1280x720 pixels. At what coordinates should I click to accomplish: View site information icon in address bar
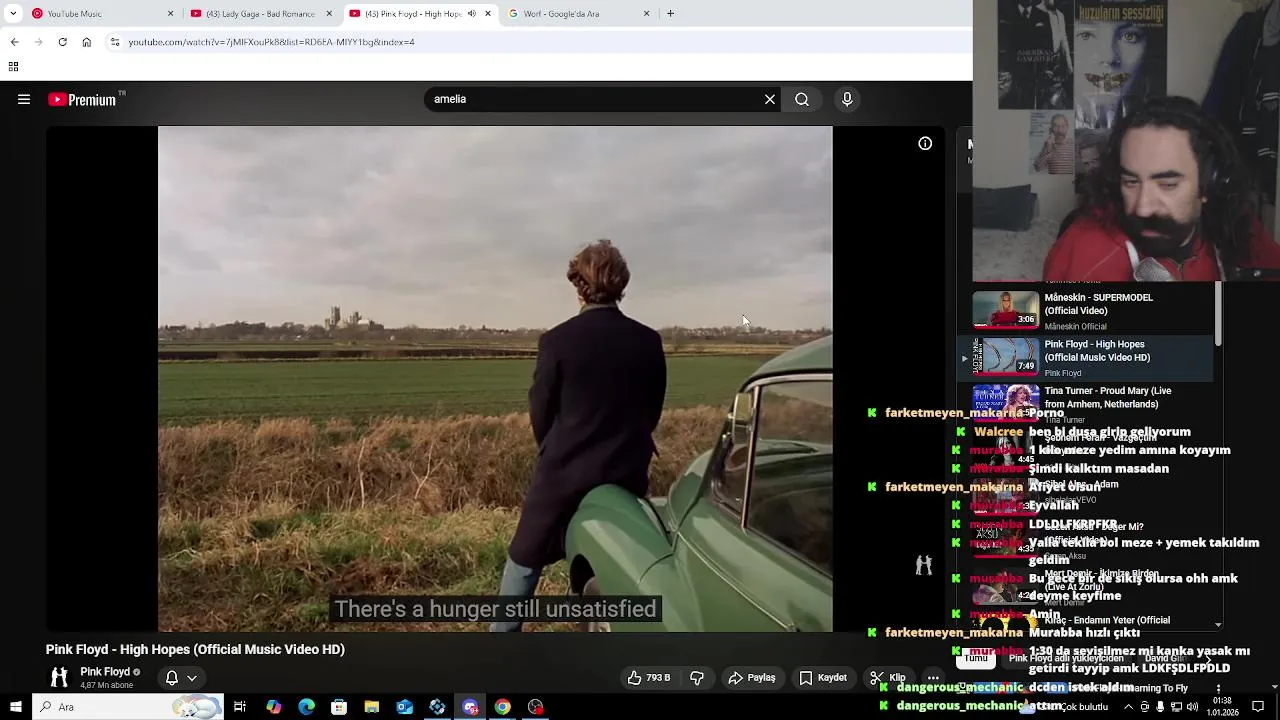[x=115, y=42]
